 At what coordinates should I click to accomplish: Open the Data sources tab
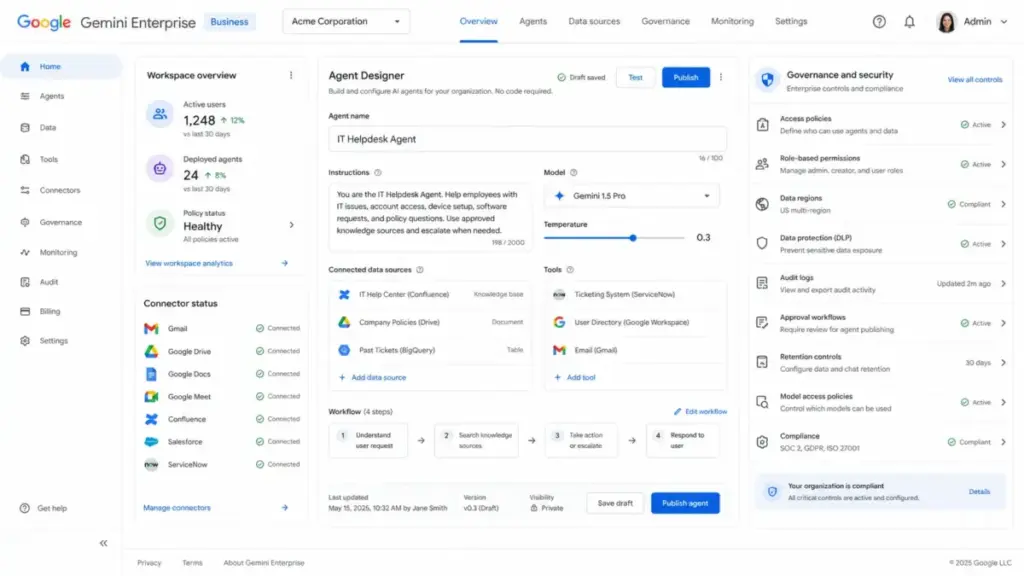pyautogui.click(x=594, y=22)
